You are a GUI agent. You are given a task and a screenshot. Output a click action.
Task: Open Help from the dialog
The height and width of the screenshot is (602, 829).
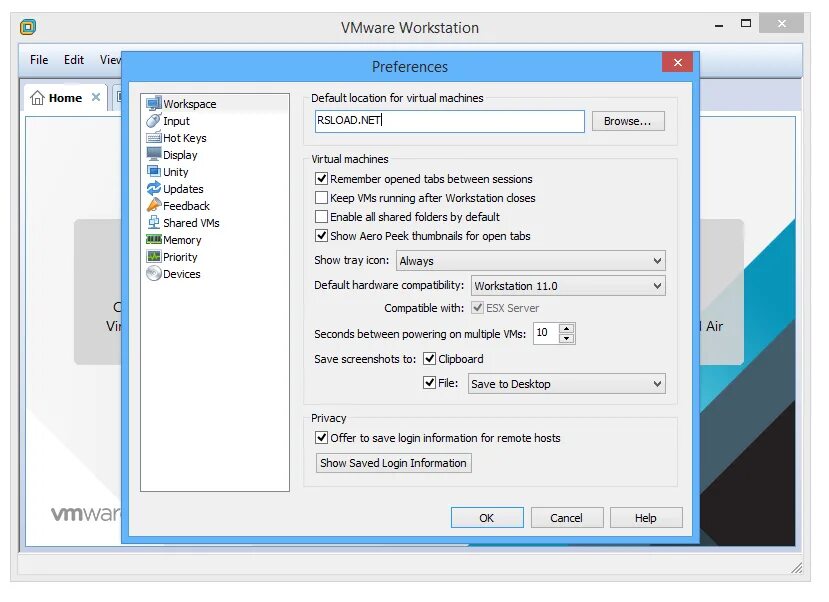646,517
